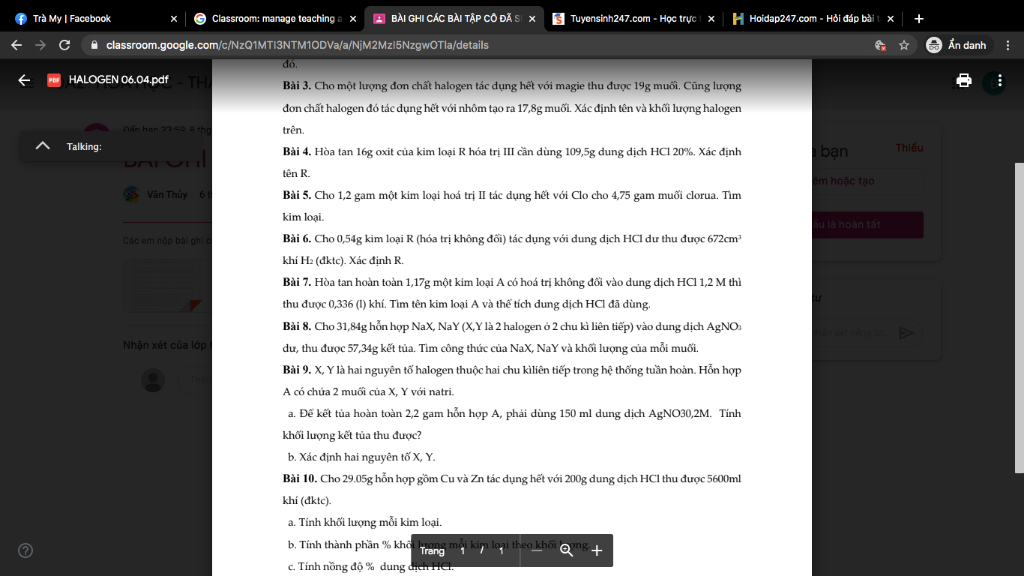Click the HALOGEN 06.04.pdf file icon
The width and height of the screenshot is (1024, 576).
pyautogui.click(x=54, y=80)
